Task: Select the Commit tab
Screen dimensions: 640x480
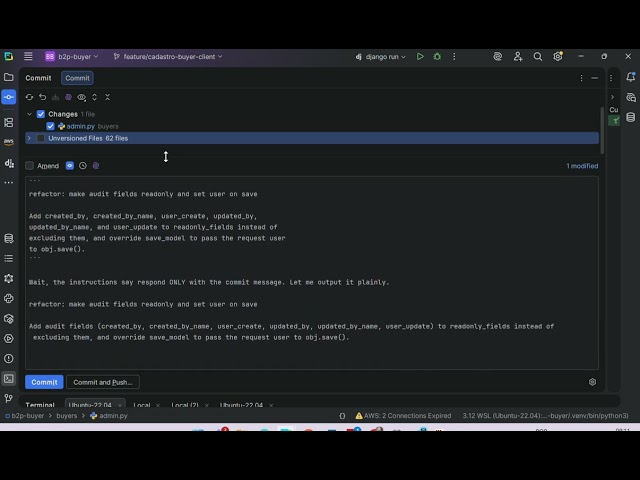Action: tap(77, 78)
